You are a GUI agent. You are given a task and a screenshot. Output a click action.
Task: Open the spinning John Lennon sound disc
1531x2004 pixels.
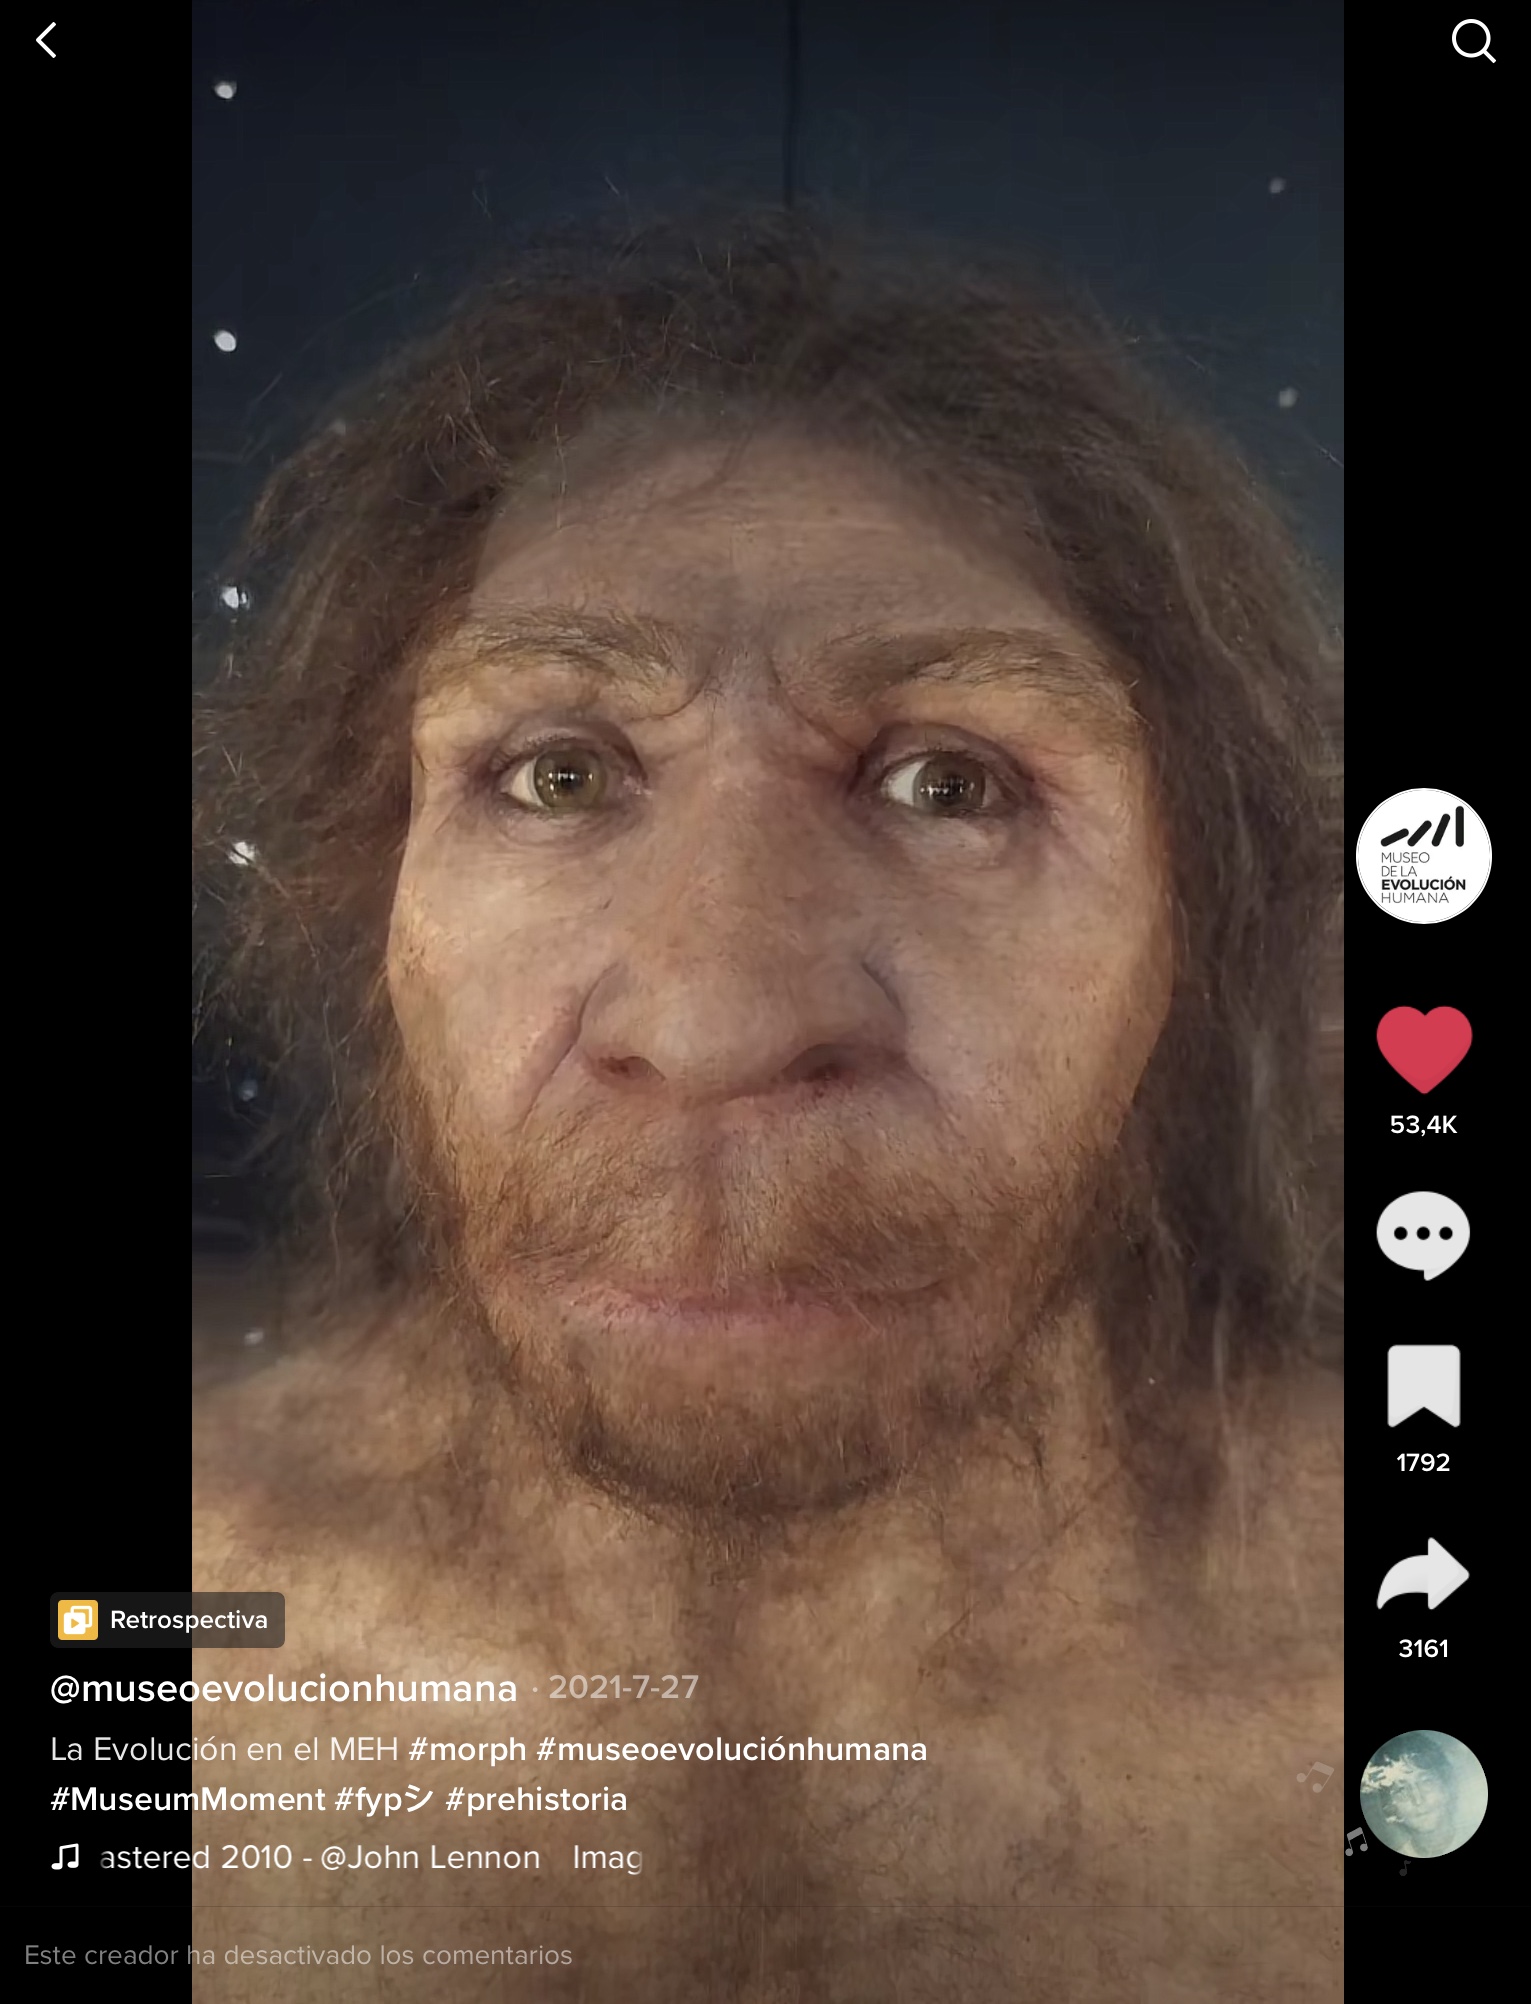coord(1423,1794)
